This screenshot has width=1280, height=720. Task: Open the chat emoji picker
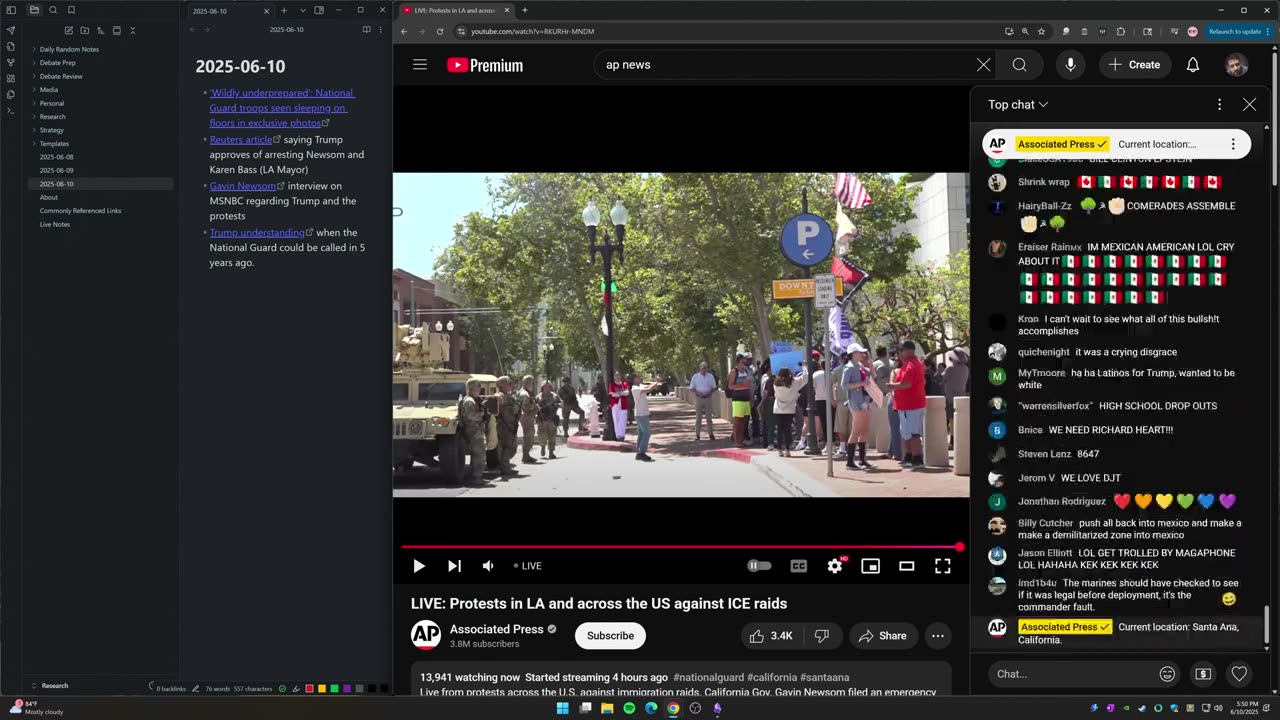click(x=1167, y=674)
